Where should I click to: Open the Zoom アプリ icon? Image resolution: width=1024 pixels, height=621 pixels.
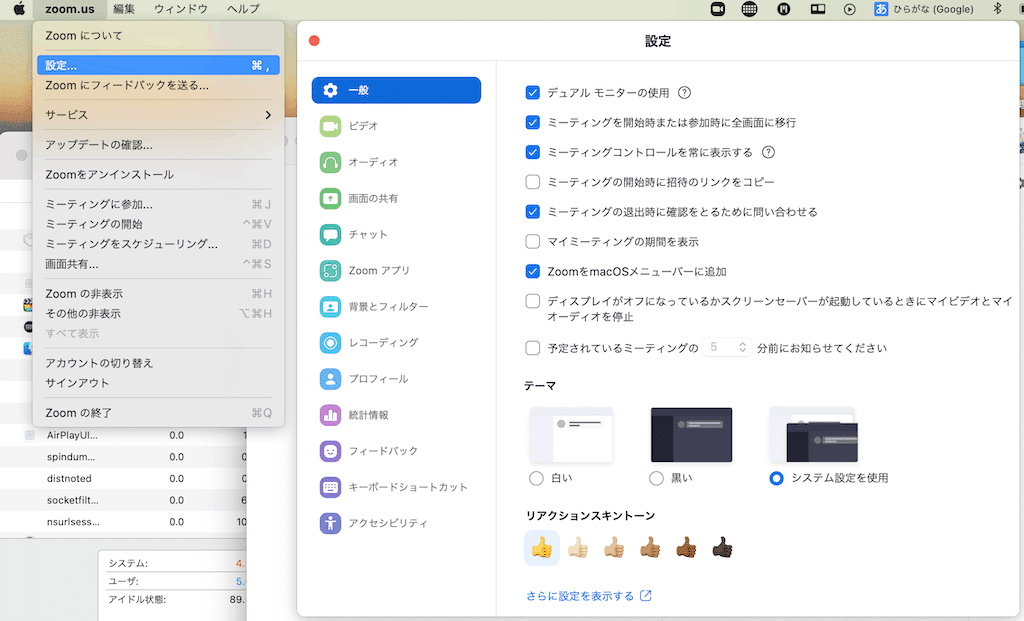tap(330, 270)
